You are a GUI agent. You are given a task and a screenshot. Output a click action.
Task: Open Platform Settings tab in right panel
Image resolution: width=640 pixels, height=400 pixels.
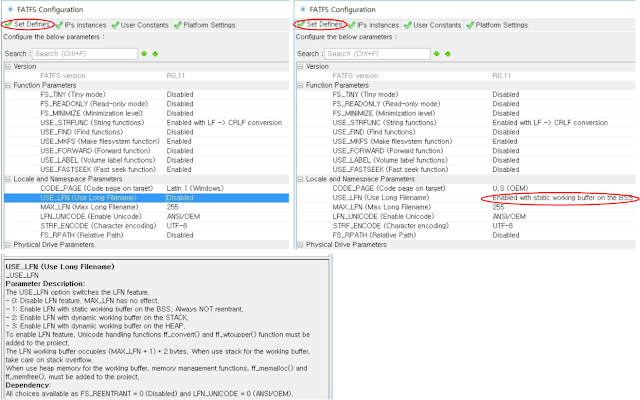[497, 25]
